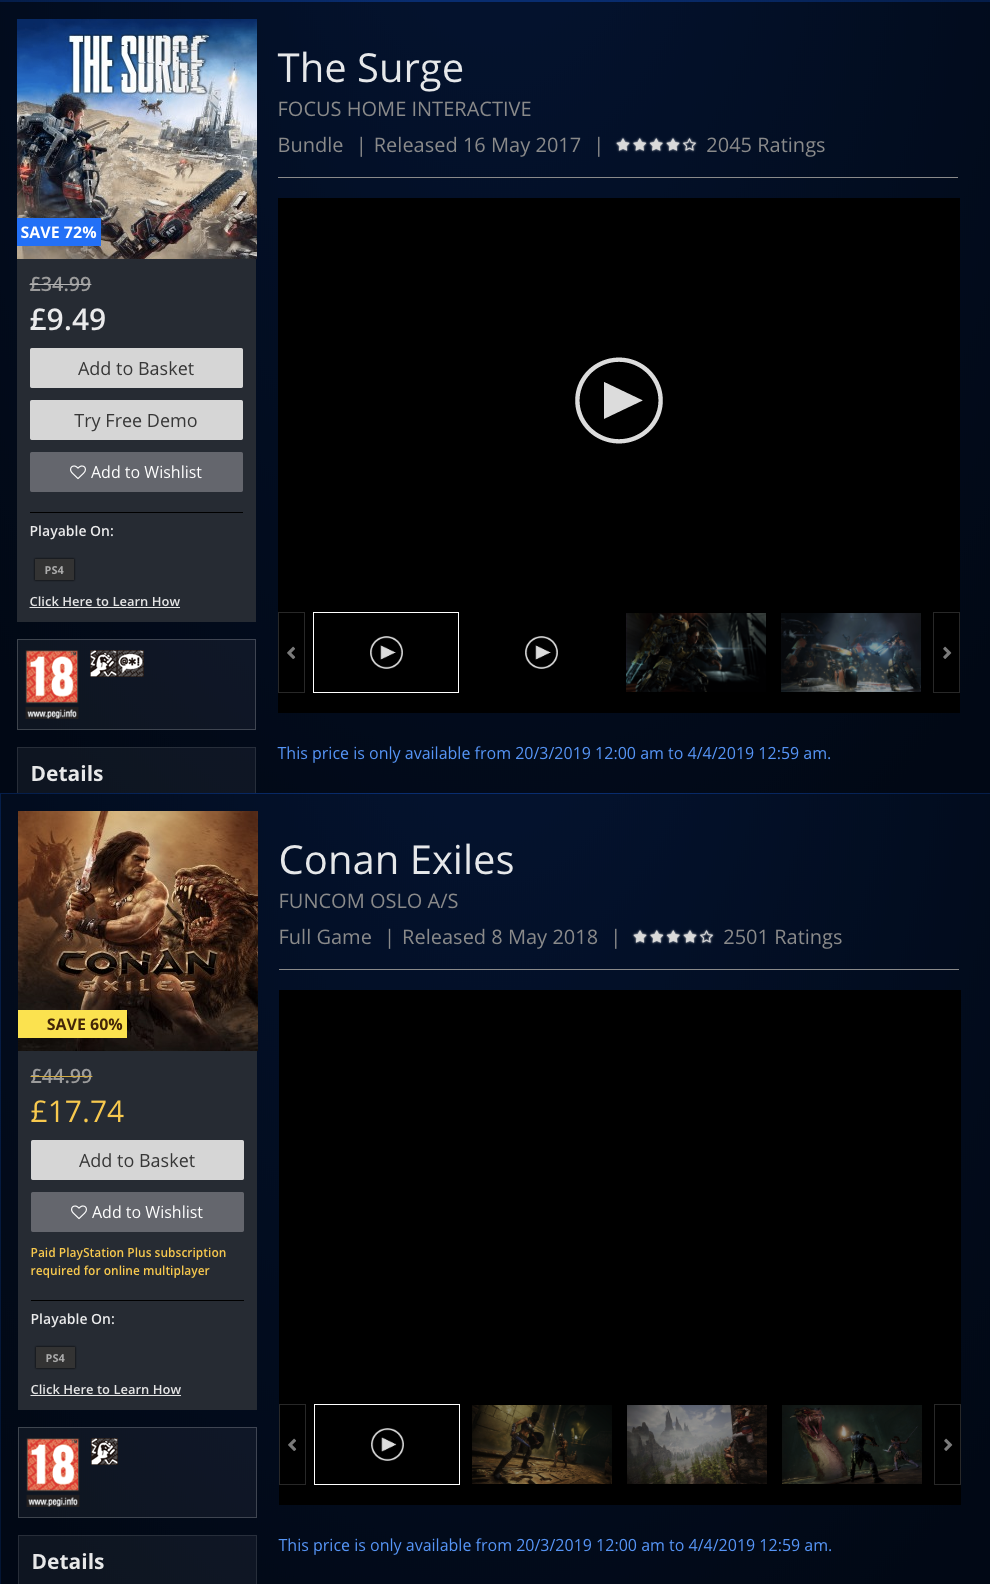Open The Surge fourth gallery screenshot thumbnail

click(851, 652)
